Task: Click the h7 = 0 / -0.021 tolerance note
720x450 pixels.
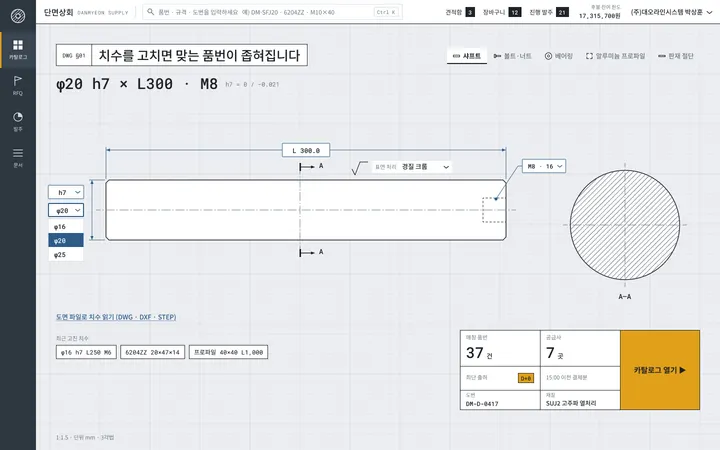Action: click(252, 84)
